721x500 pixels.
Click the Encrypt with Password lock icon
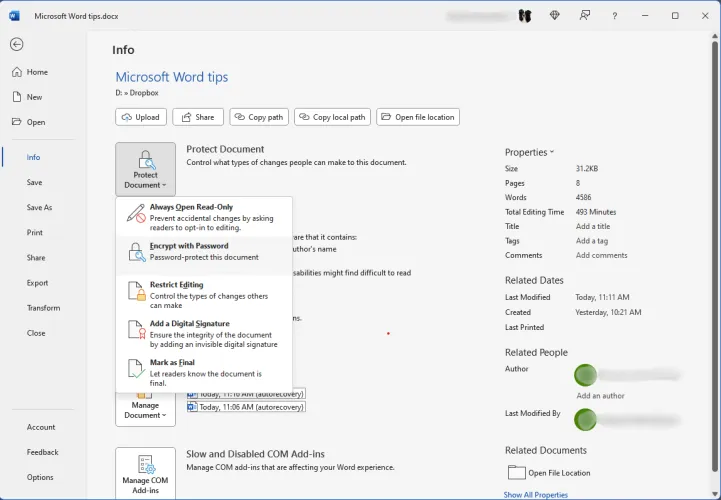pos(135,252)
